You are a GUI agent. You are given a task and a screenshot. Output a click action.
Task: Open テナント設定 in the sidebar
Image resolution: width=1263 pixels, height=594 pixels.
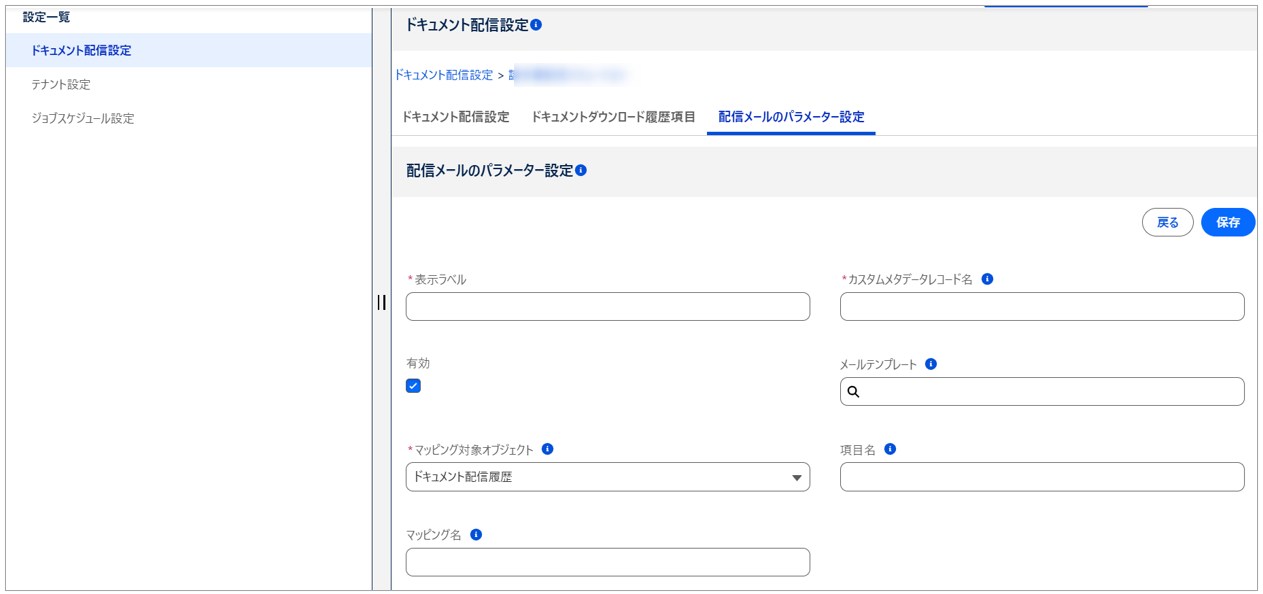click(x=61, y=84)
